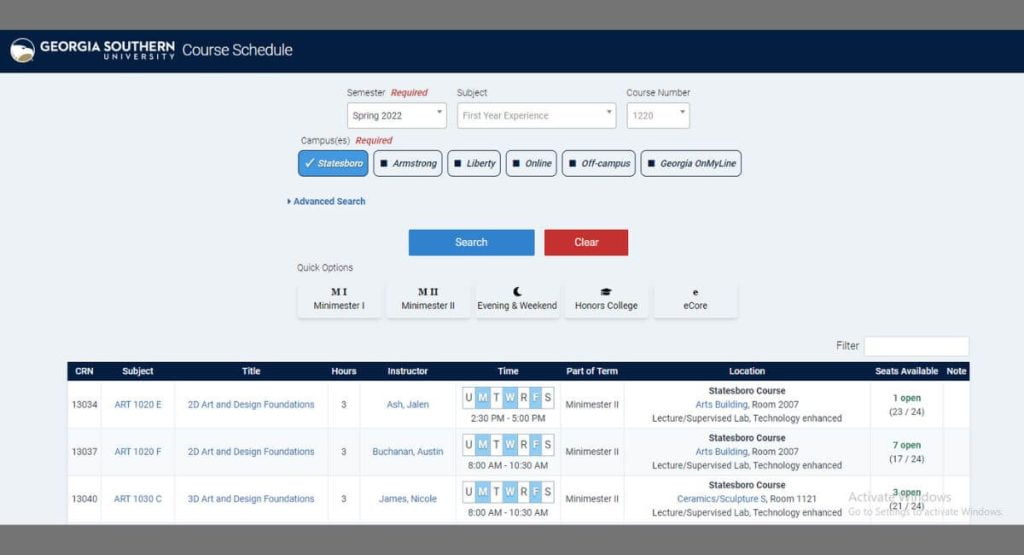Enable the Online campus option
This screenshot has width=1024, height=555.
pos(530,163)
